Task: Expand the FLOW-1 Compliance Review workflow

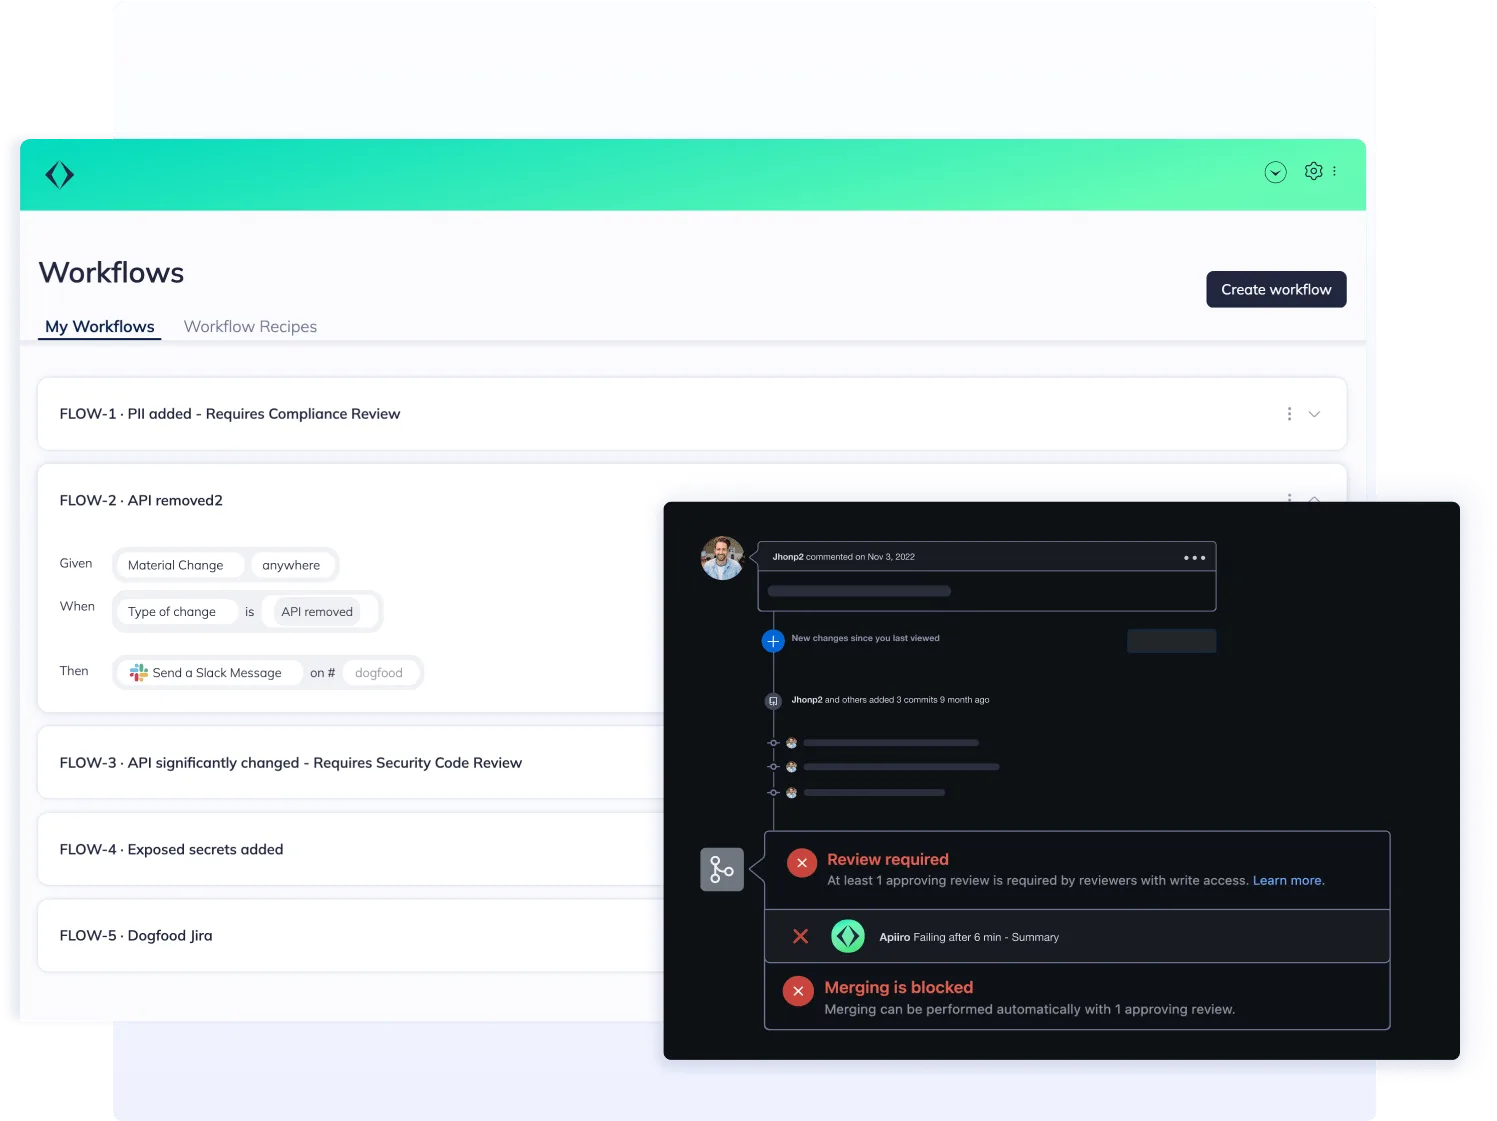Action: tap(1315, 413)
